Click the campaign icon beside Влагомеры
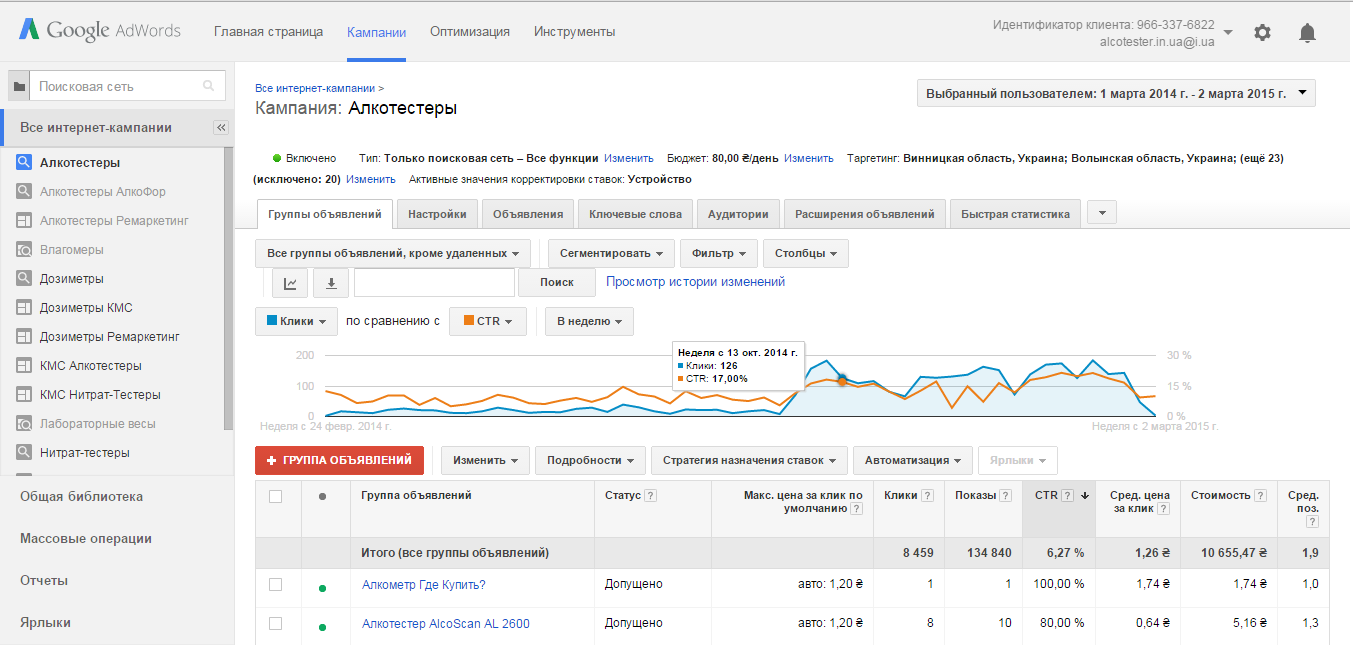This screenshot has height=645, width=1353. pos(24,249)
